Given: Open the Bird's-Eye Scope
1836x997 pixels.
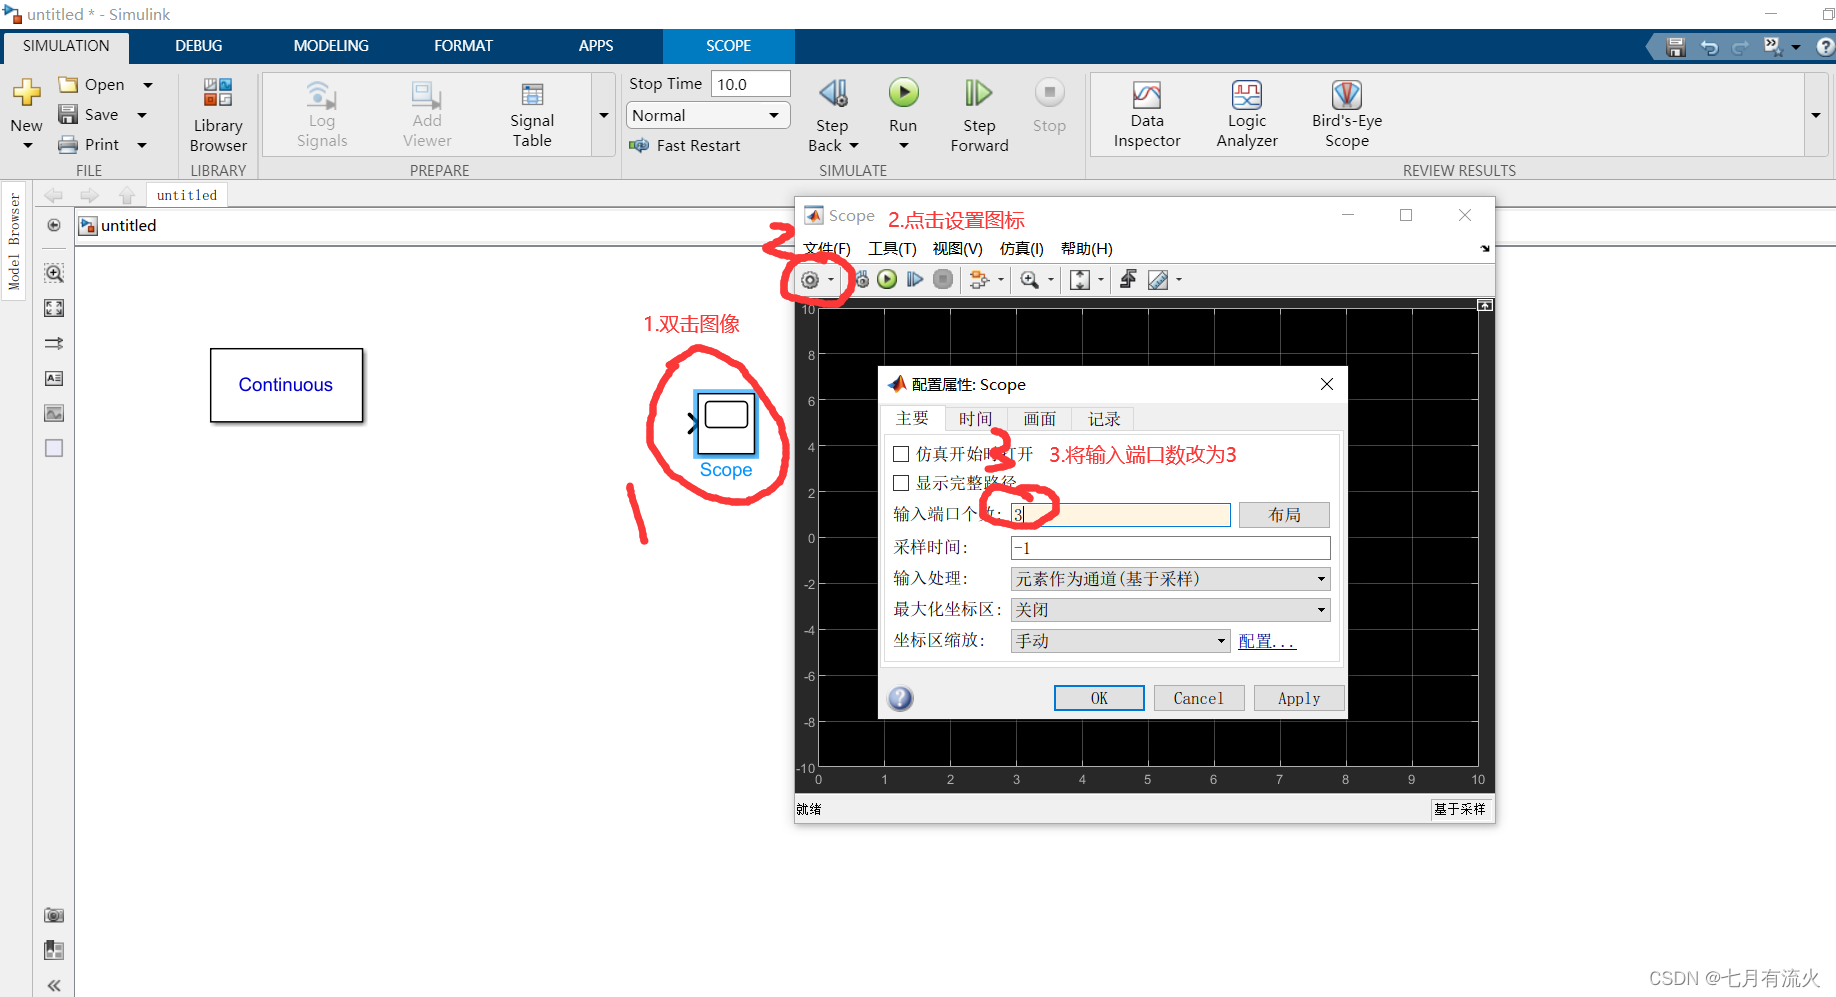Looking at the screenshot, I should click(x=1347, y=115).
